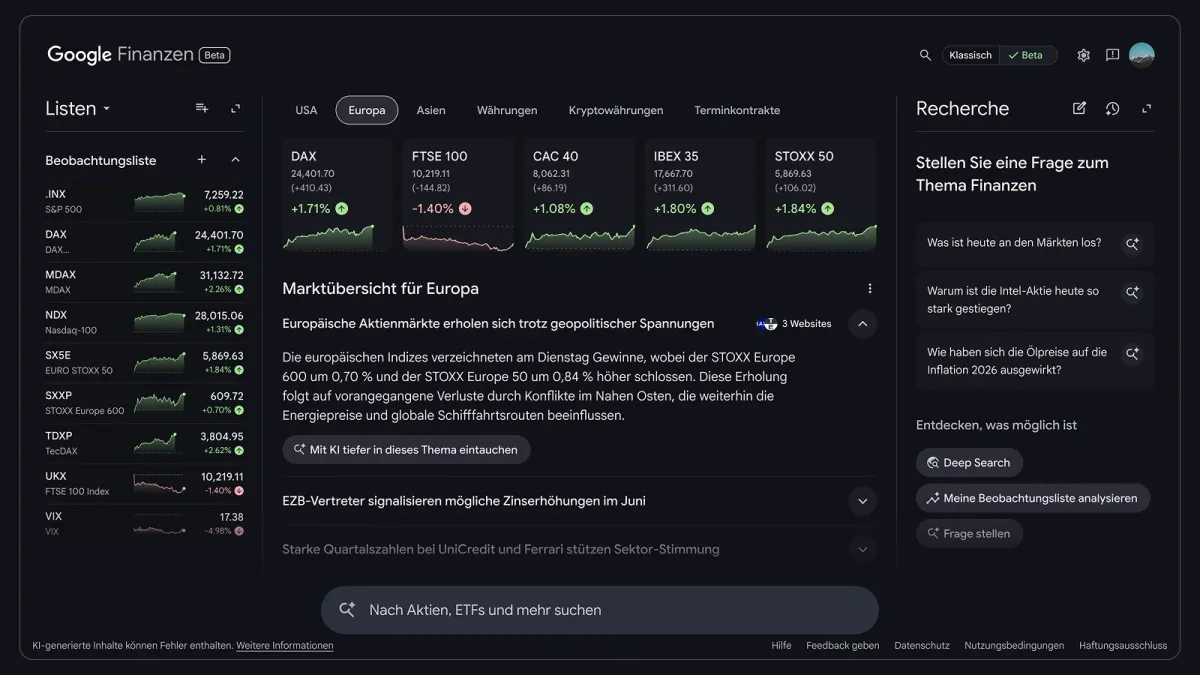Select the Terminkontrakte tab
Image resolution: width=1200 pixels, height=675 pixels.
(737, 110)
